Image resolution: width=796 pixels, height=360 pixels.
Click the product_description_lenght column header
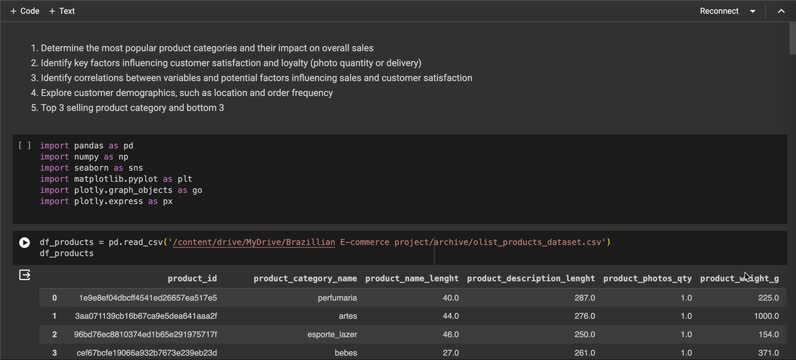pos(531,278)
